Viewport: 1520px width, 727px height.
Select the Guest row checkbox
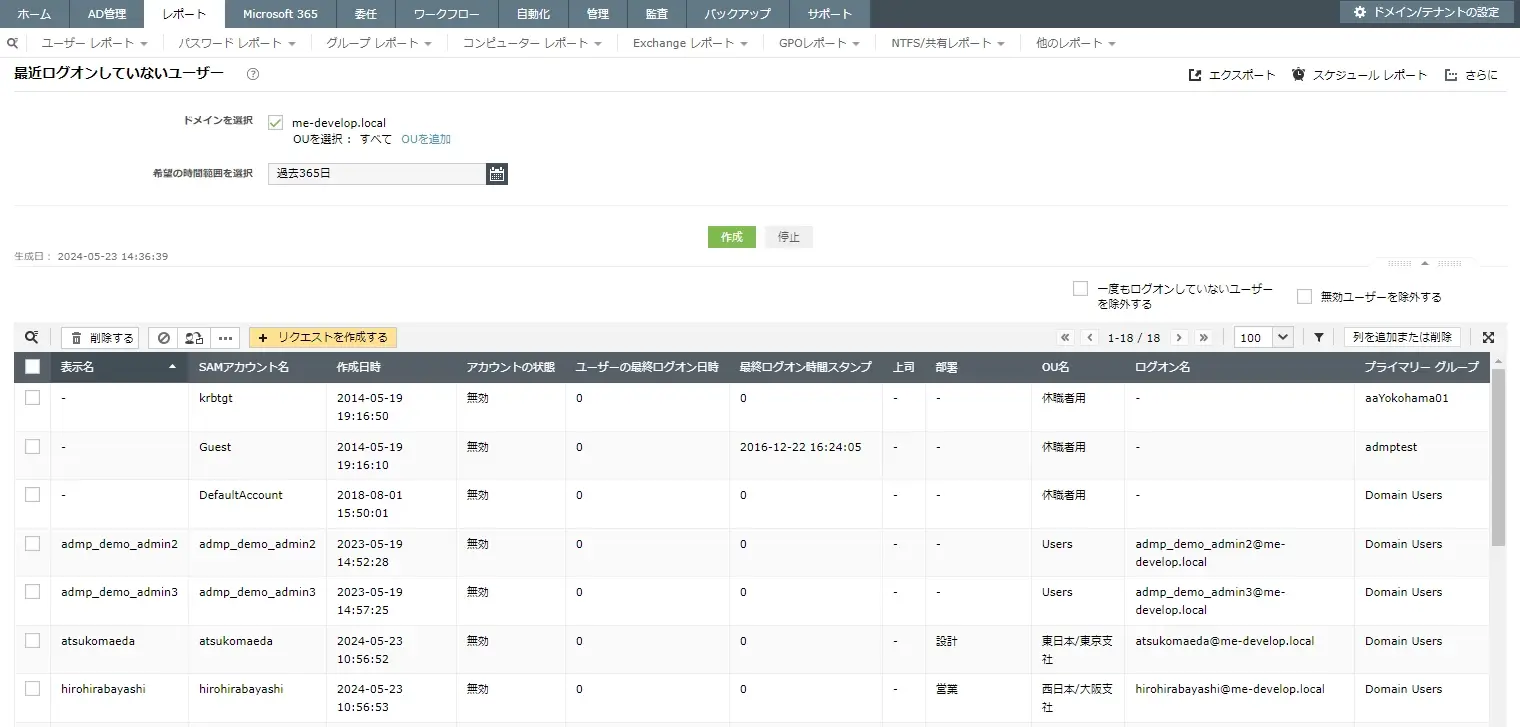click(32, 447)
